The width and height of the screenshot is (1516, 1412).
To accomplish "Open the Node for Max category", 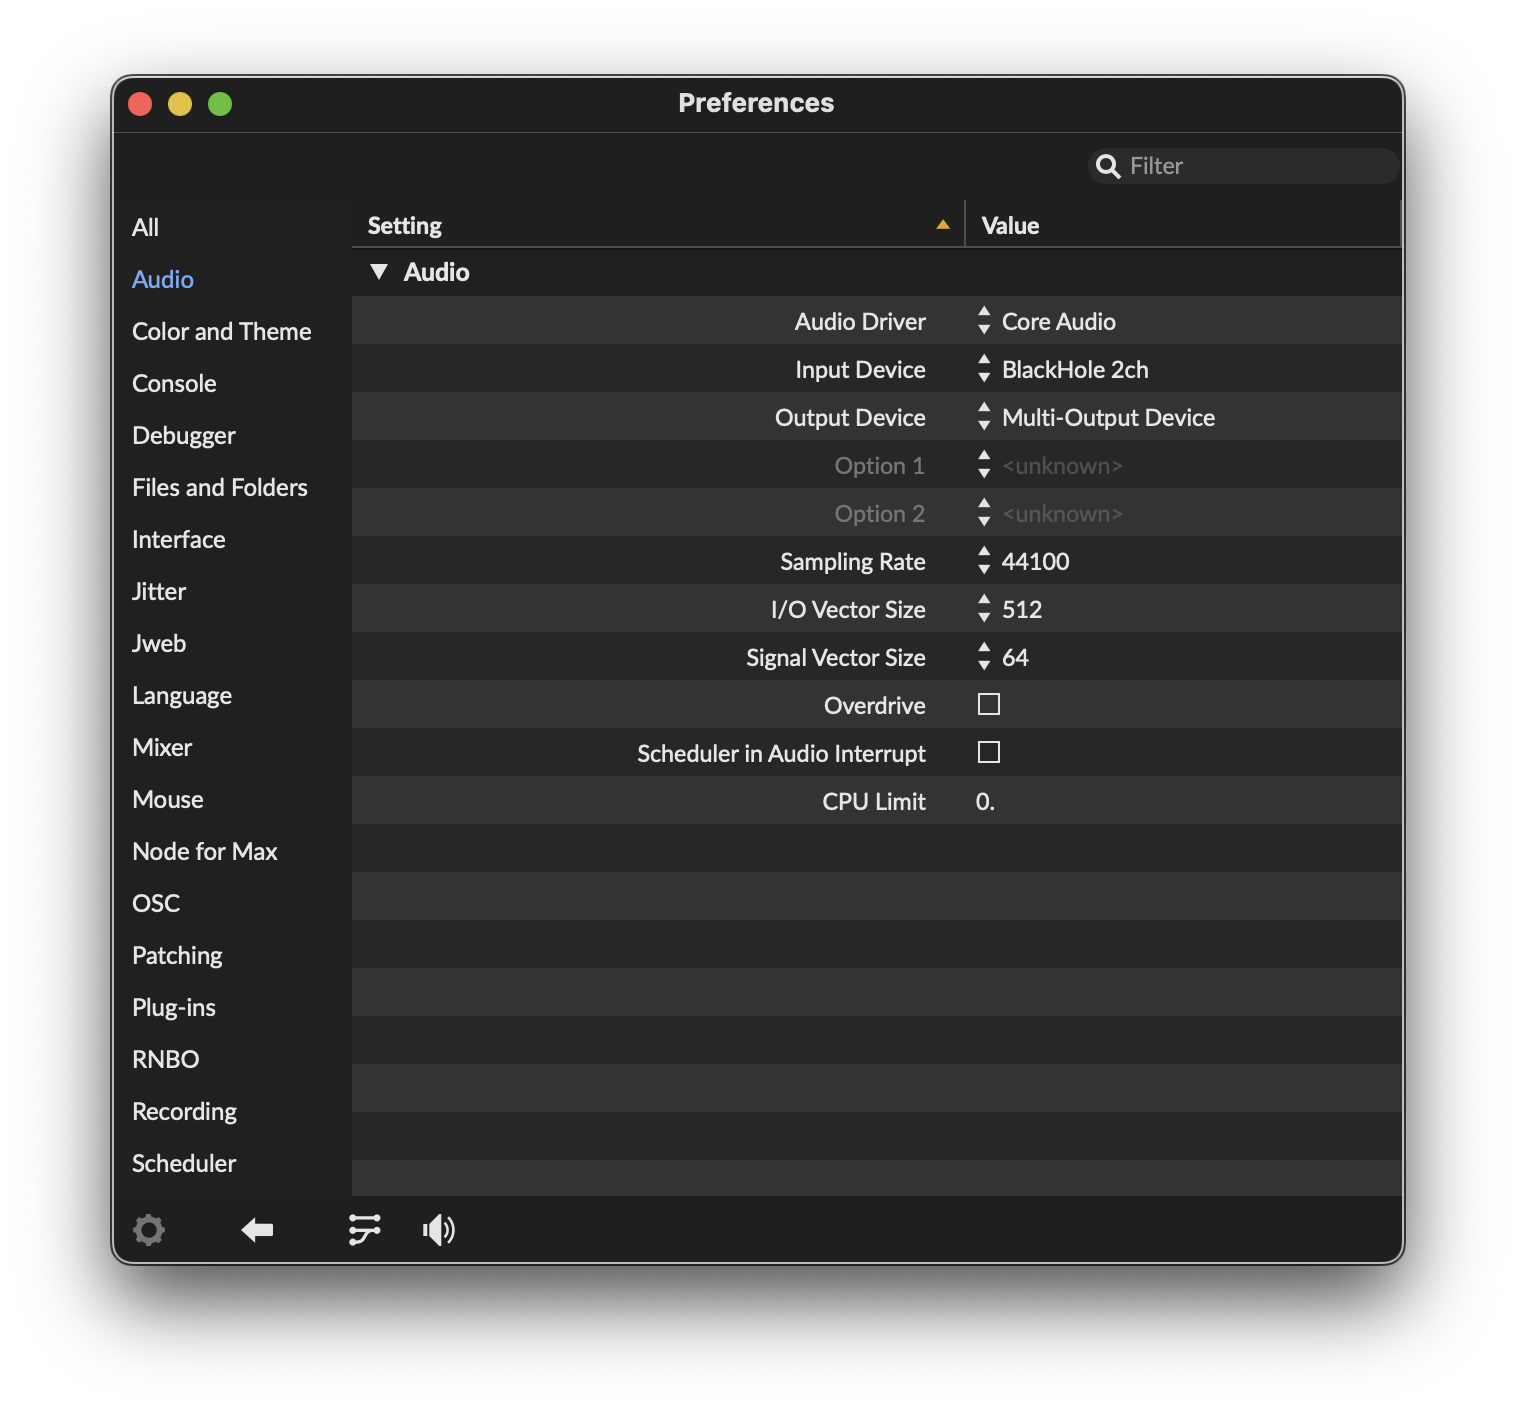I will tap(205, 851).
